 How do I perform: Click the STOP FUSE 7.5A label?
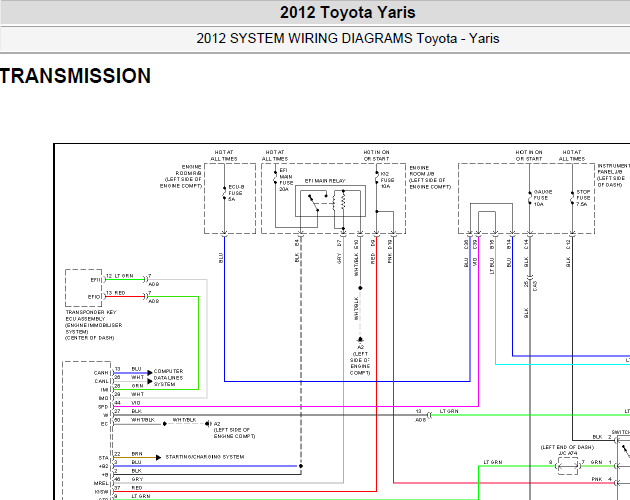point(583,198)
